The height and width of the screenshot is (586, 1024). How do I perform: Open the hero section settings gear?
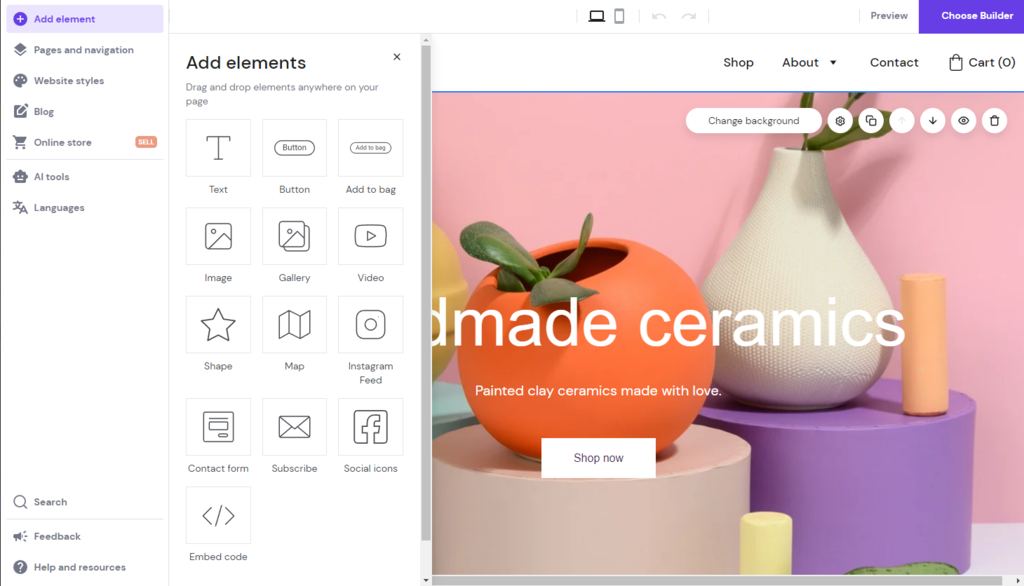click(840, 120)
